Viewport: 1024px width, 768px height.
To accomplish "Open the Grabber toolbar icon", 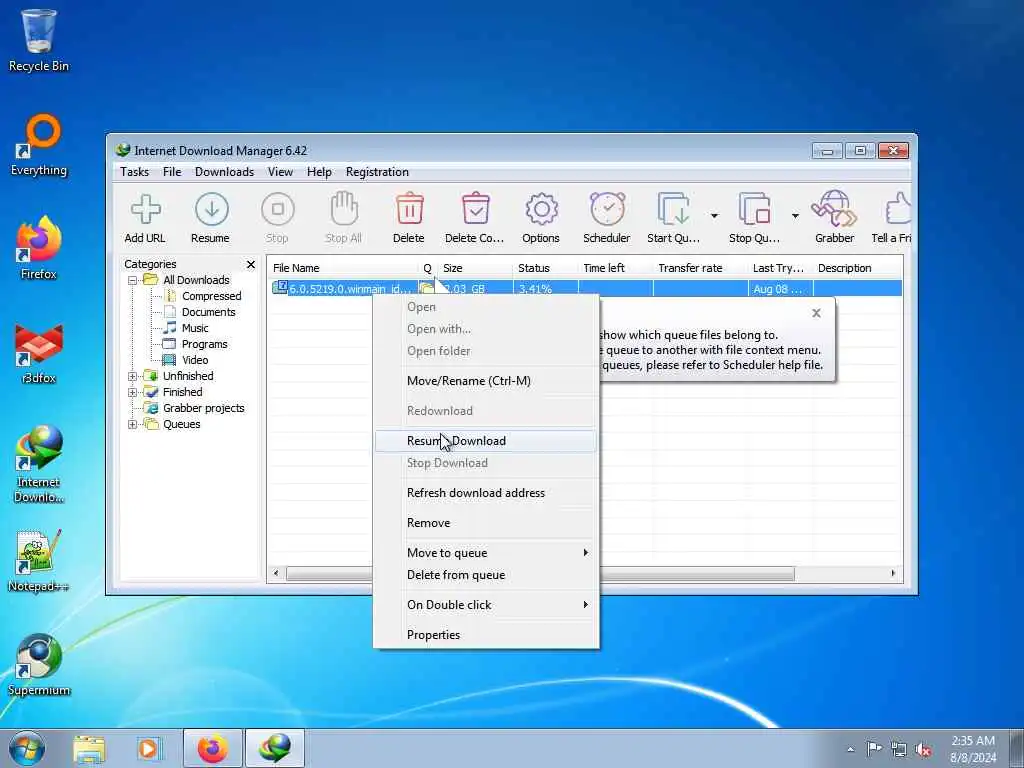I will pos(834,209).
